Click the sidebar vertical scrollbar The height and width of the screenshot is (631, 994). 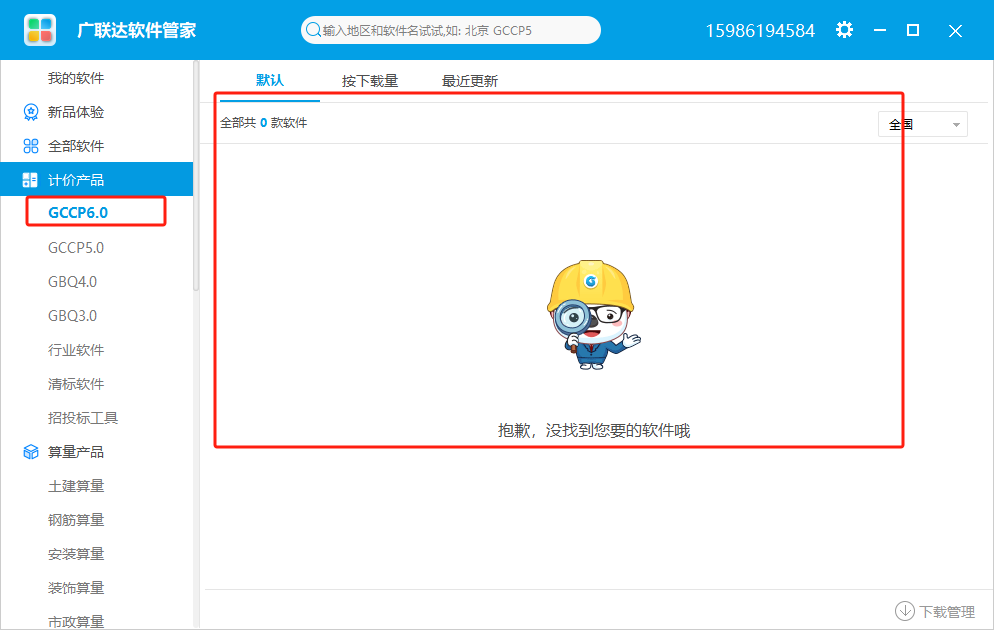click(x=196, y=176)
